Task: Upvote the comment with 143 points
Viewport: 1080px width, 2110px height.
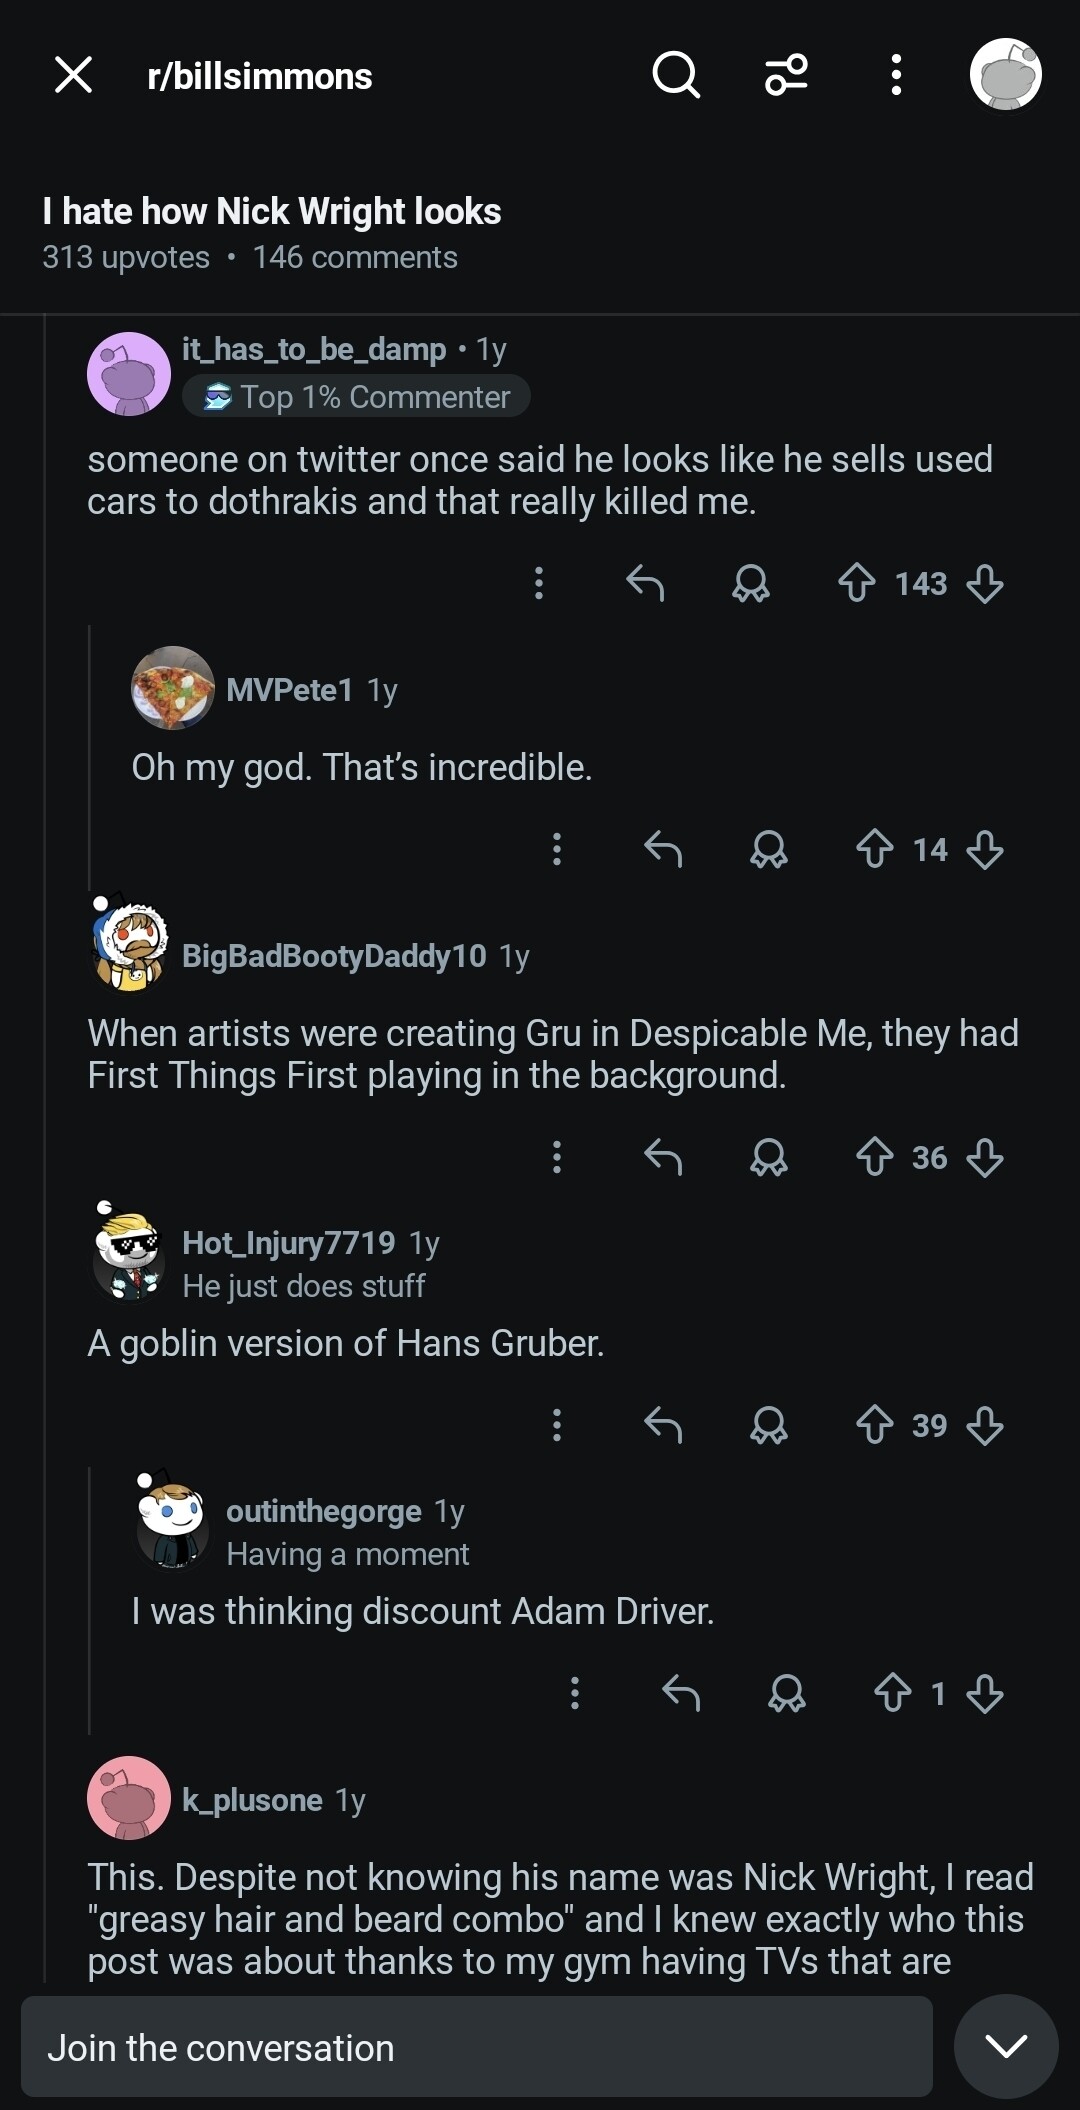Action: coord(857,583)
